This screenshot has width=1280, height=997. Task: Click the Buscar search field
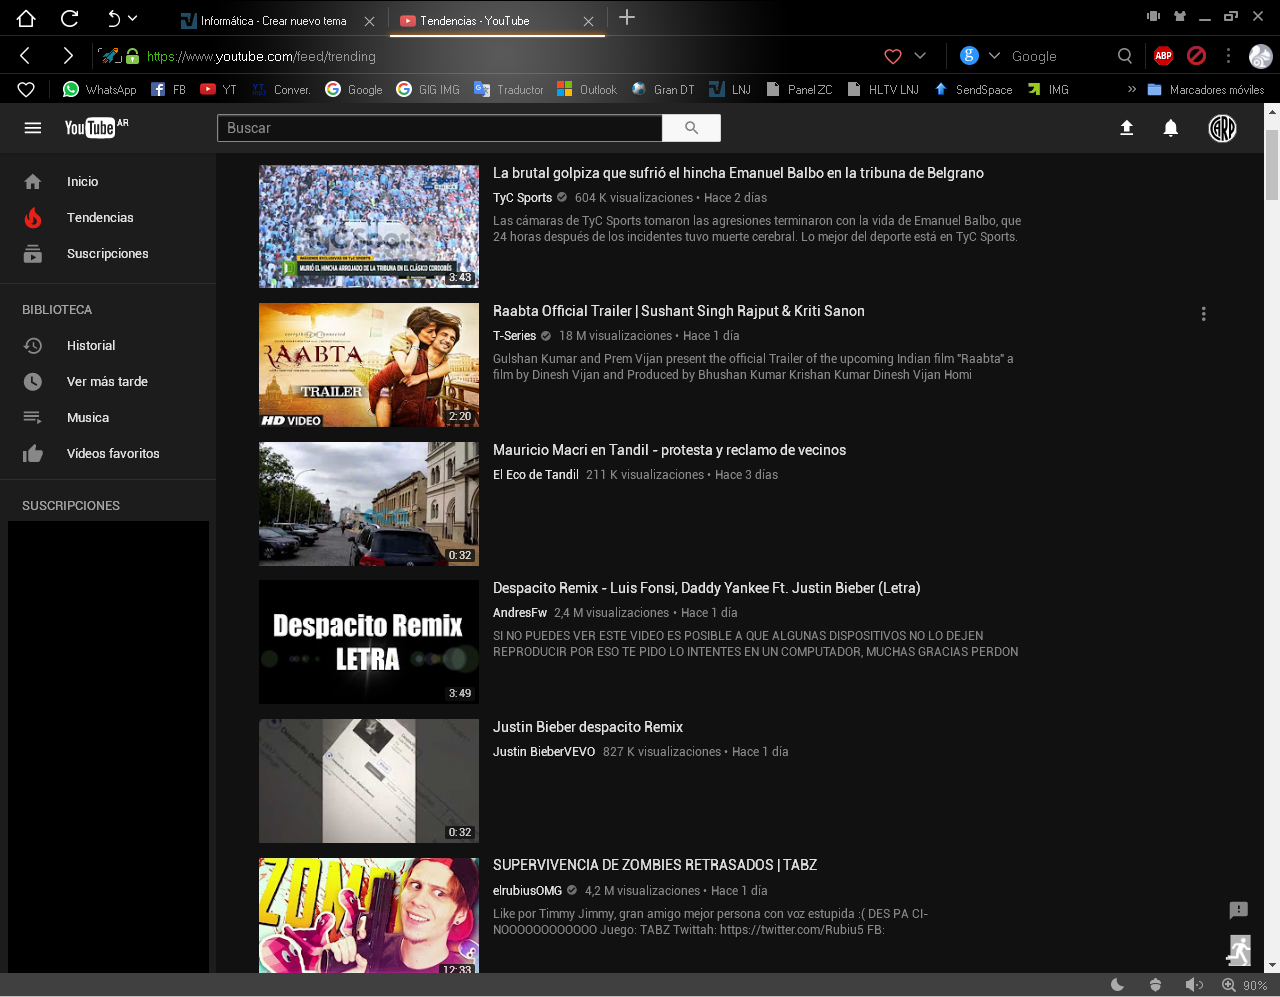[440, 128]
